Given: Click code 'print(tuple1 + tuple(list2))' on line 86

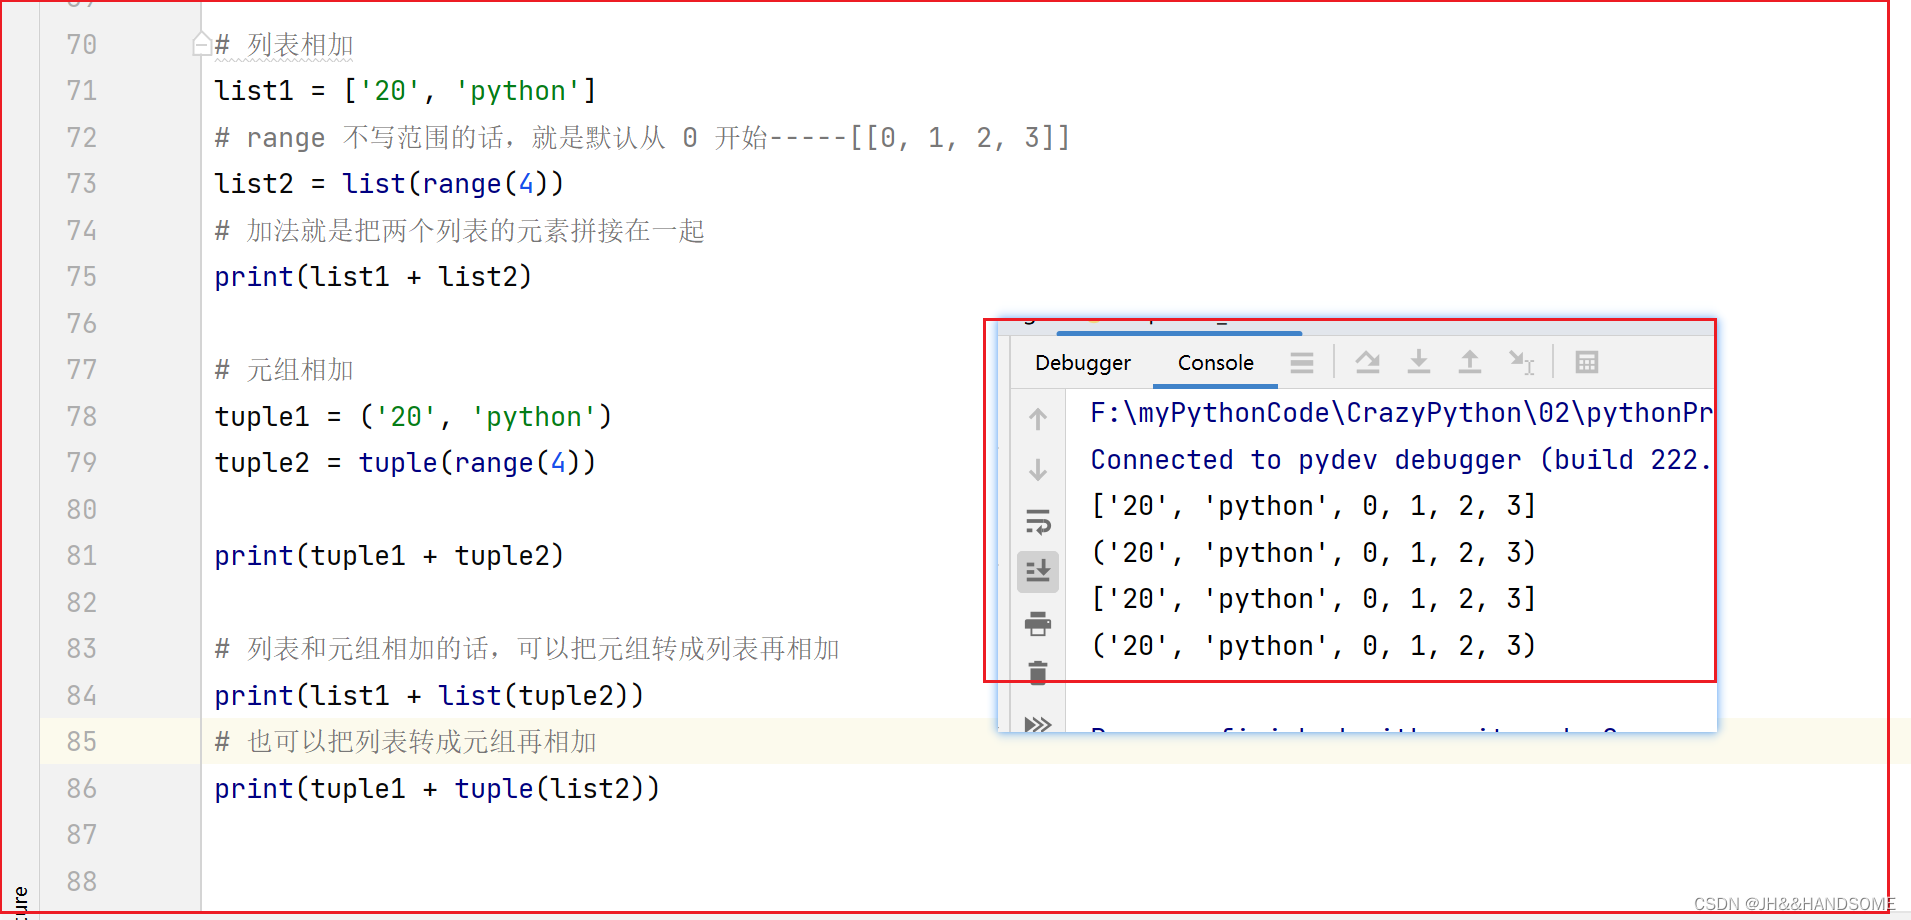Looking at the screenshot, I should coord(437,789).
